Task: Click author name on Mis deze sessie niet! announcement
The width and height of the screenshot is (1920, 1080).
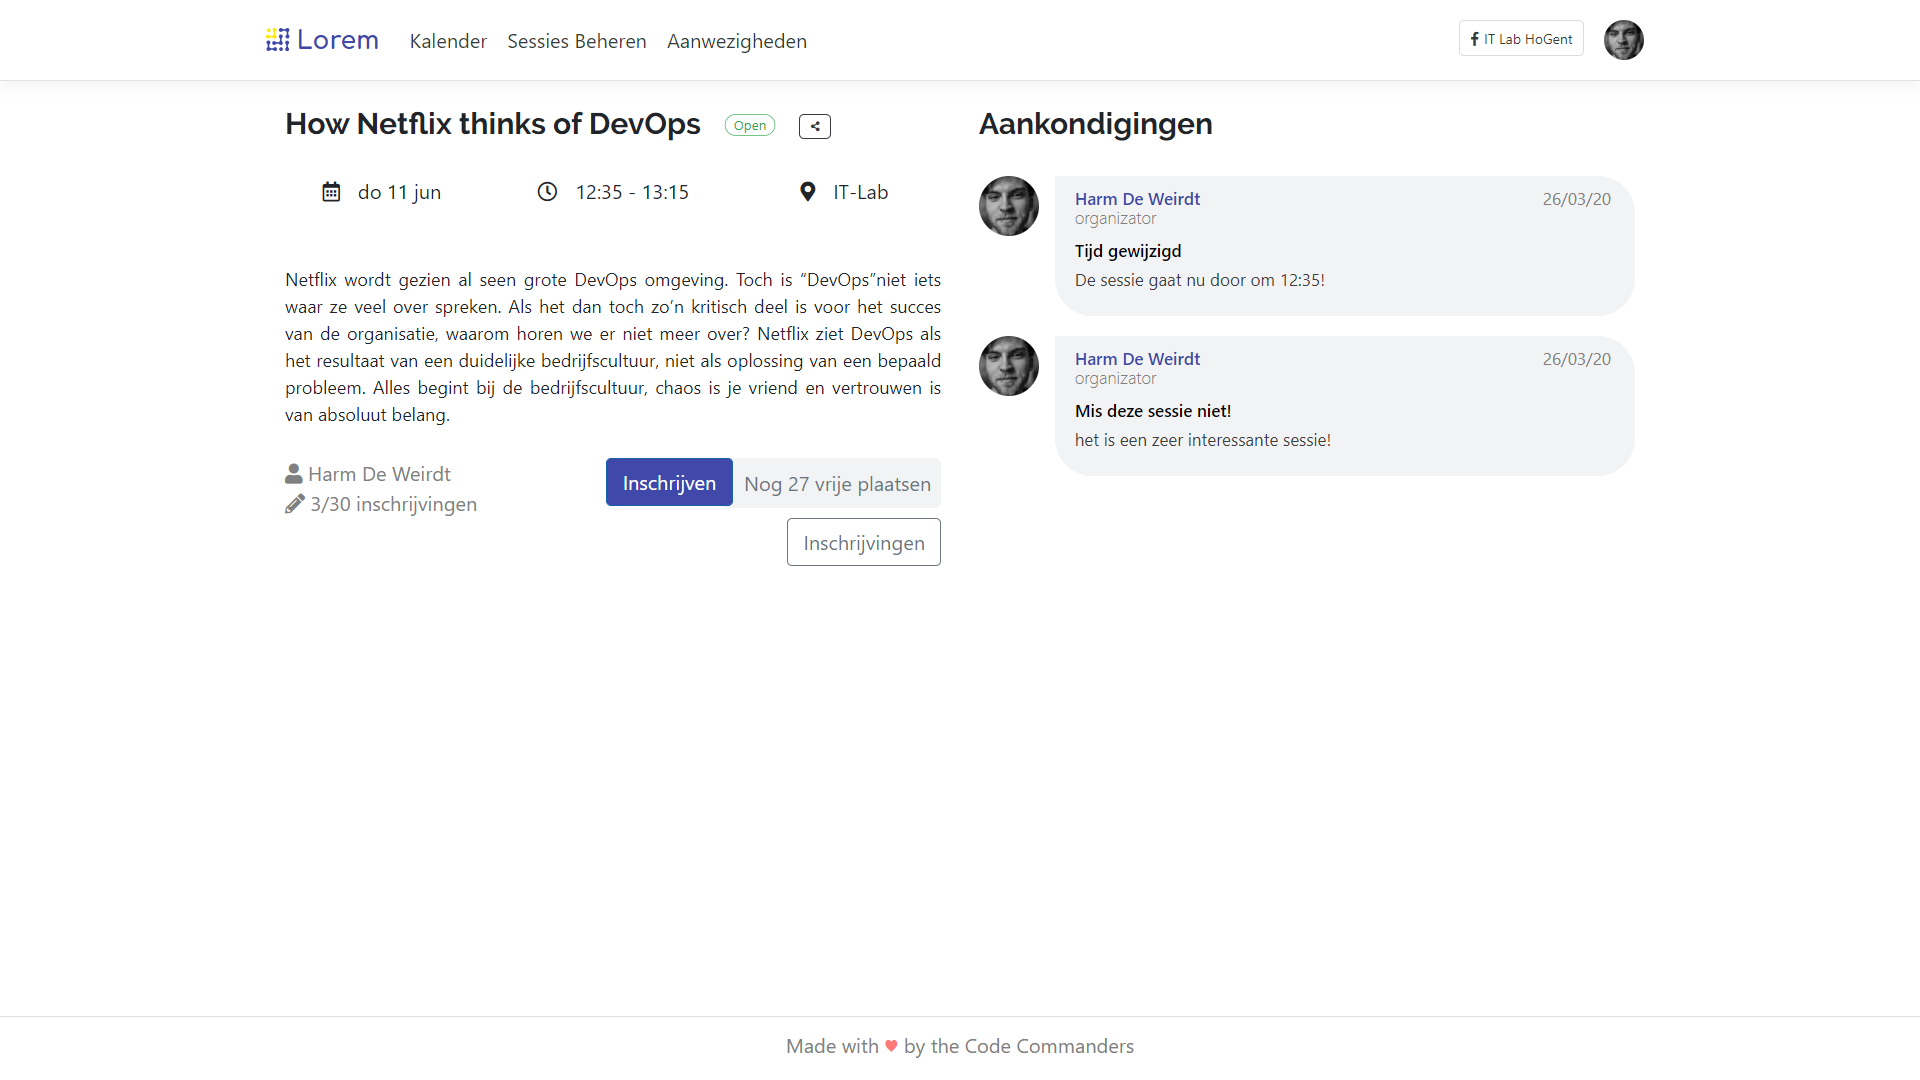Action: [x=1137, y=359]
